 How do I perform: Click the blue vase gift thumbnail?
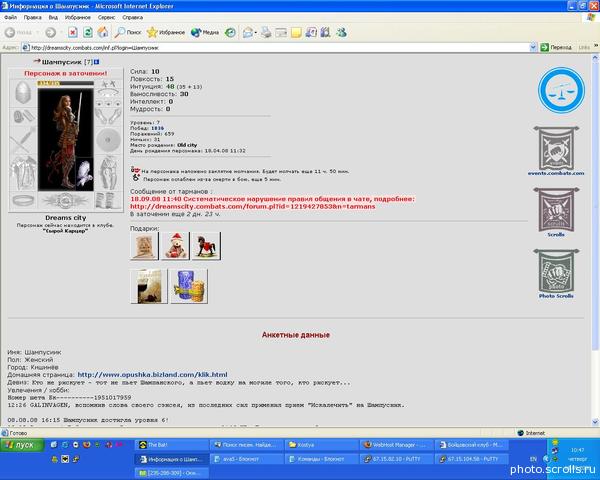click(189, 286)
